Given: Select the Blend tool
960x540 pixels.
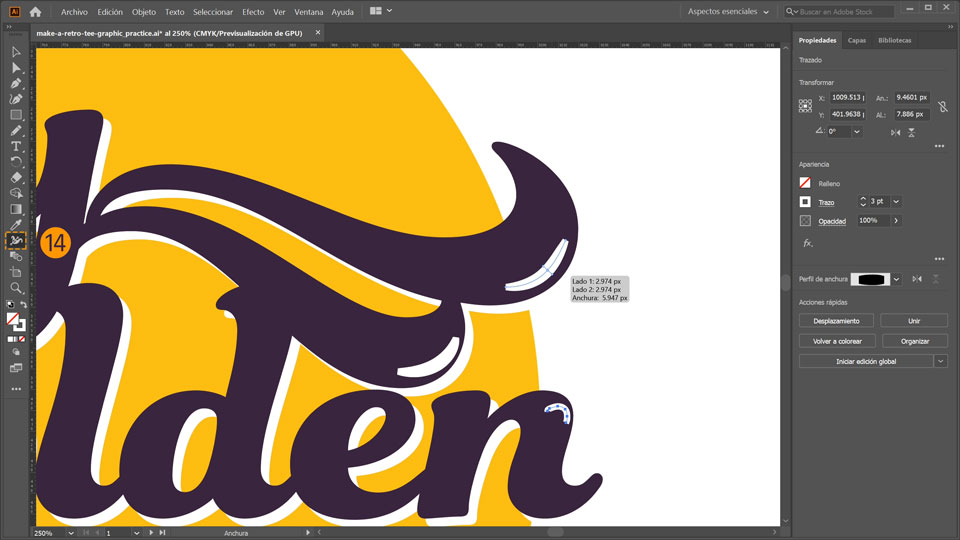Looking at the screenshot, I should click(x=16, y=257).
